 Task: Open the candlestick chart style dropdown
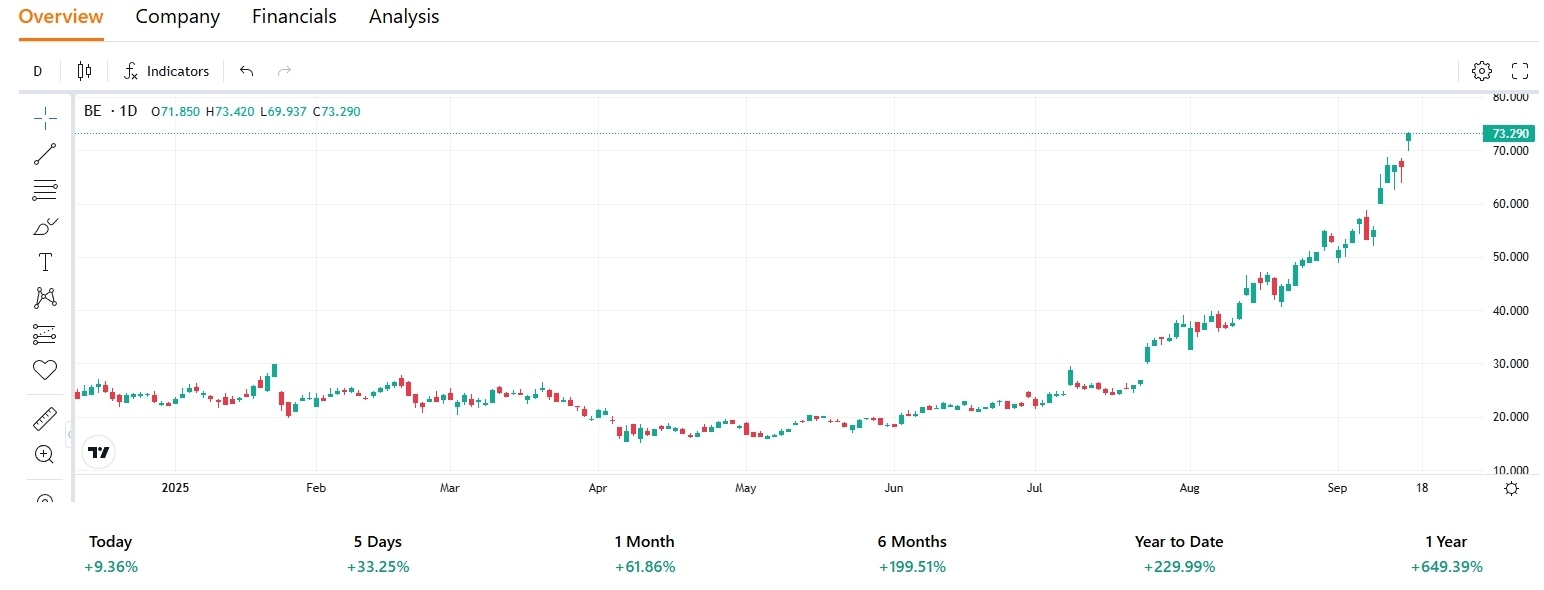click(84, 71)
